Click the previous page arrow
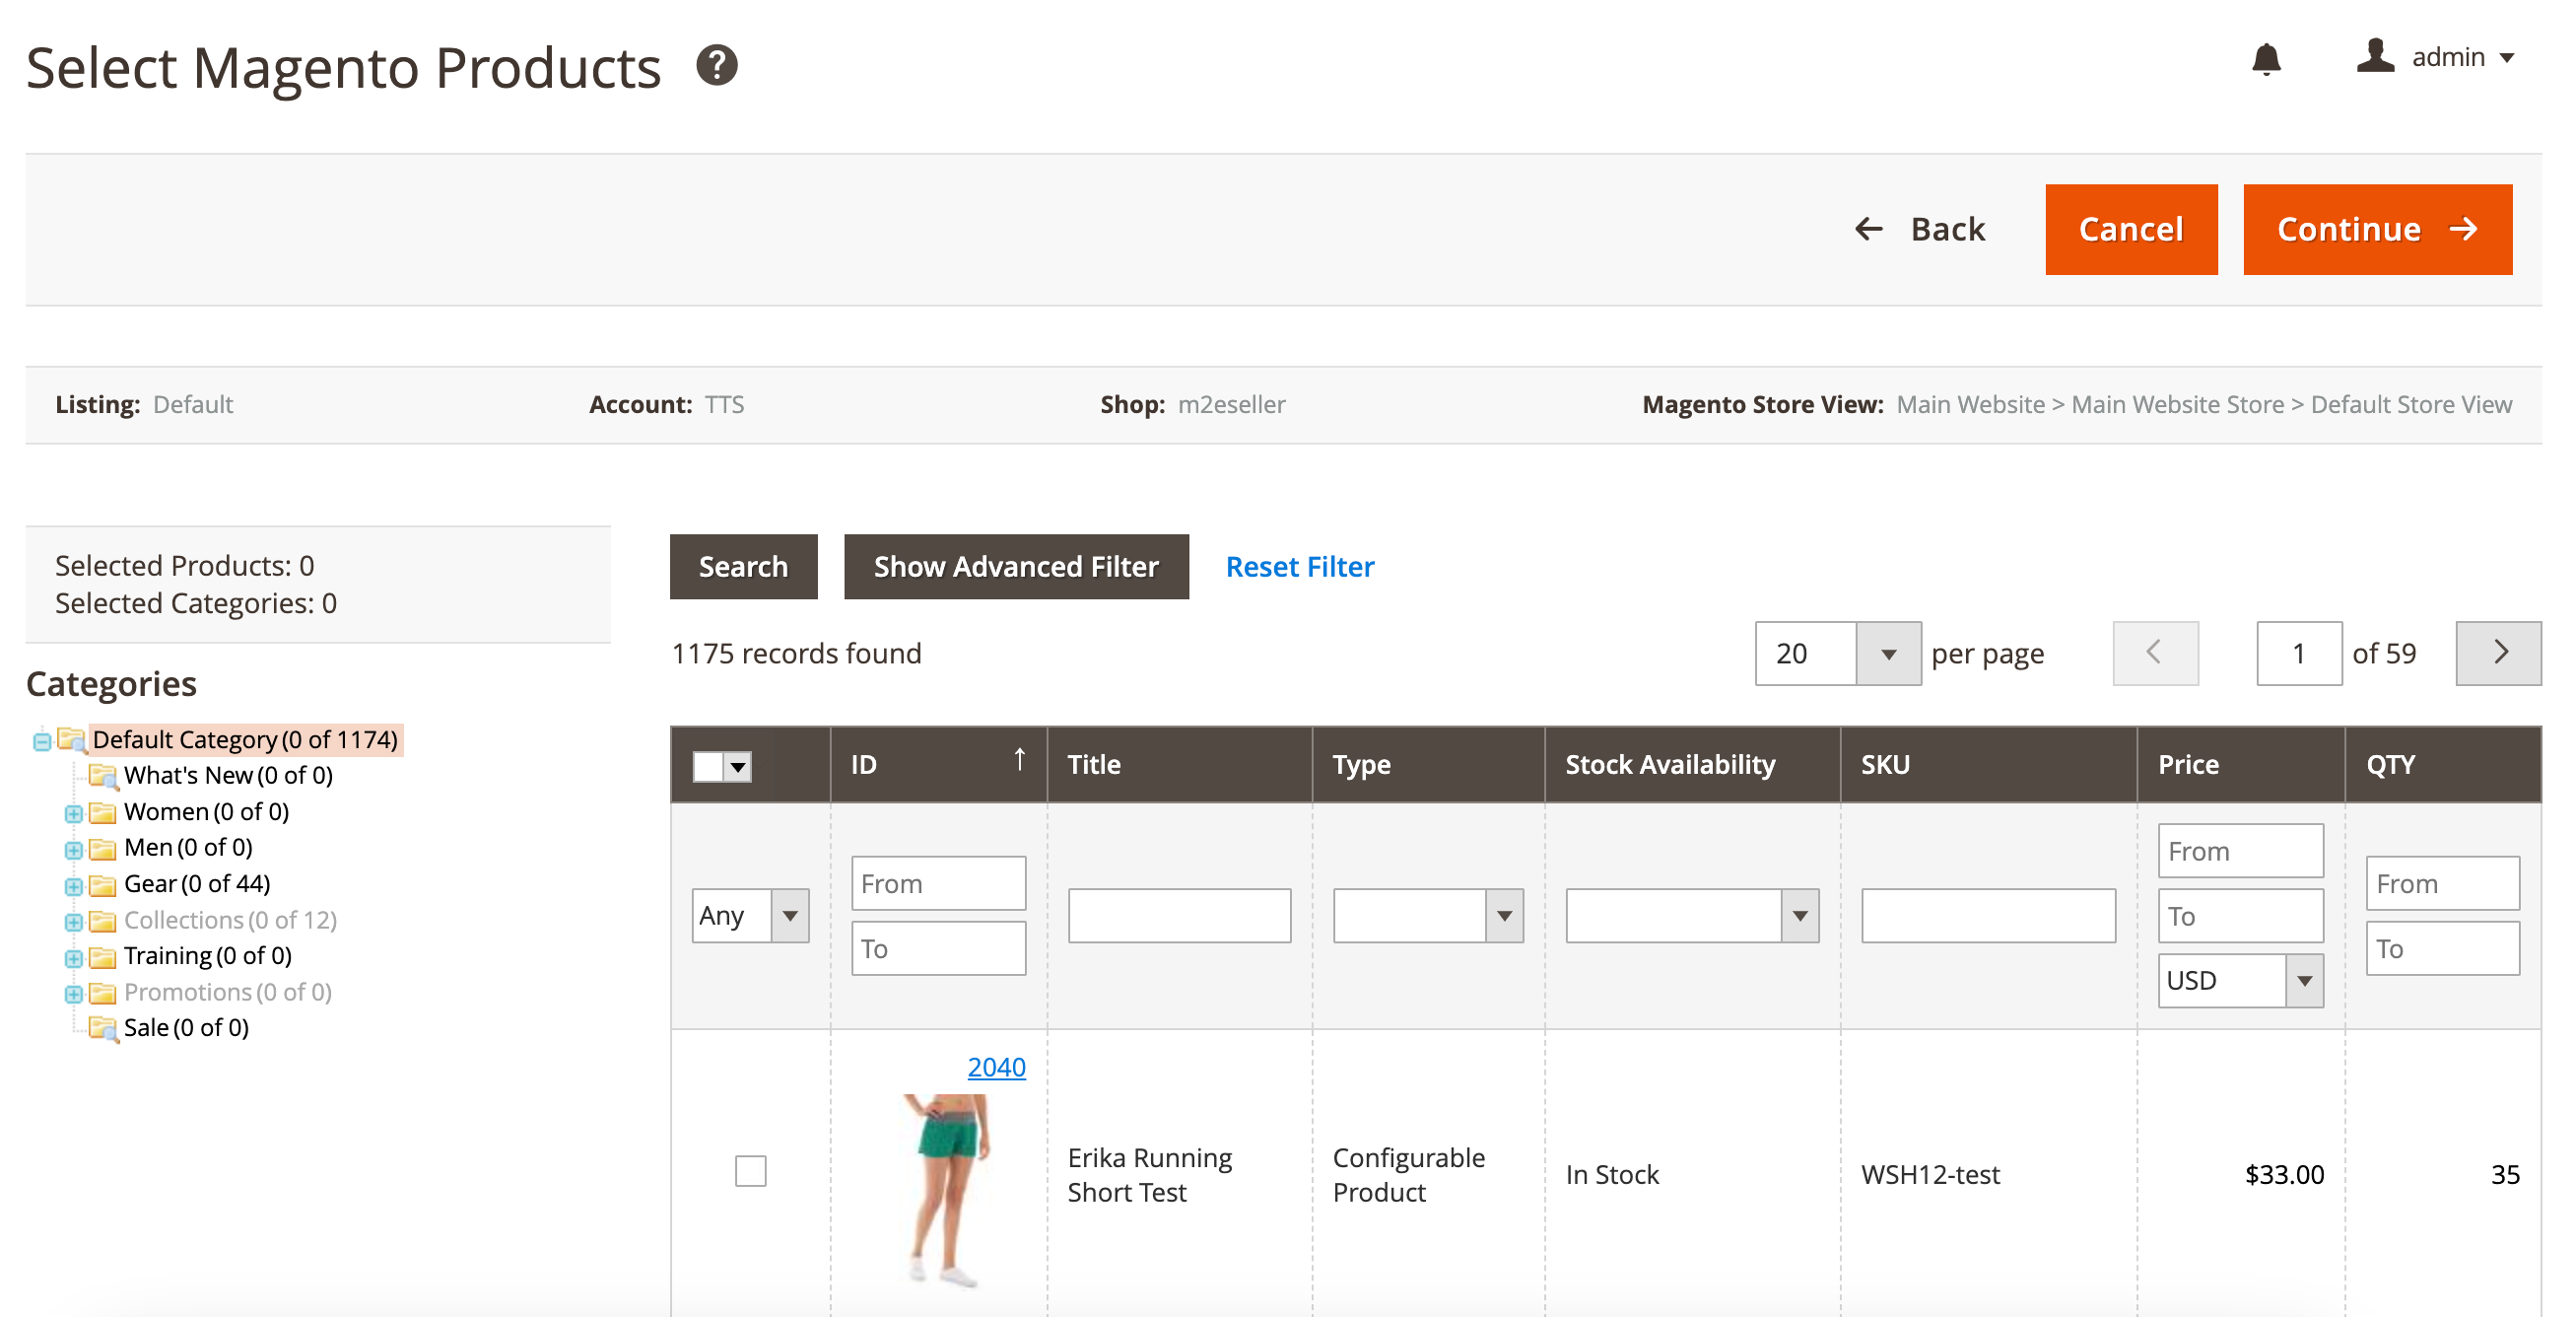 point(2155,653)
